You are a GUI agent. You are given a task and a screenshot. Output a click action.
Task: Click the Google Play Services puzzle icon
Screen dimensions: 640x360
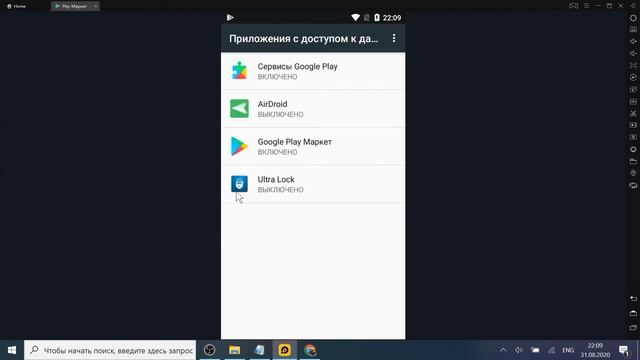[239, 71]
